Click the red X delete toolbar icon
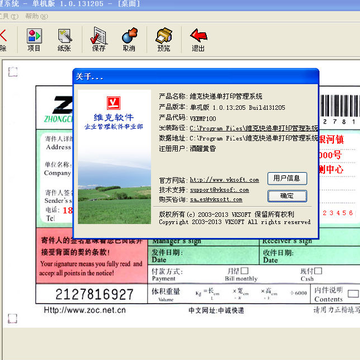 click(x=3, y=40)
